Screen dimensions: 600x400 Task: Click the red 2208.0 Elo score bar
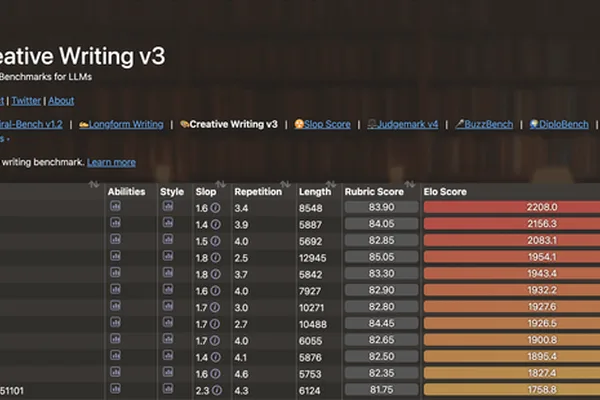pyautogui.click(x=512, y=207)
